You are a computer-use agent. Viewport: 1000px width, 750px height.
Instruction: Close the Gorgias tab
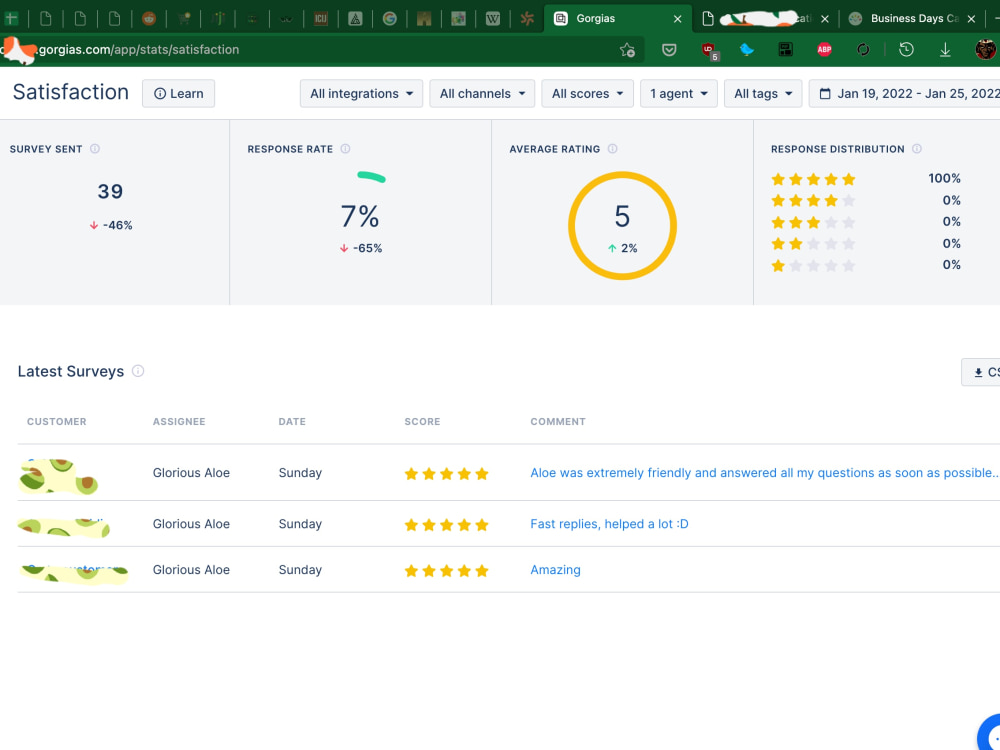point(677,19)
